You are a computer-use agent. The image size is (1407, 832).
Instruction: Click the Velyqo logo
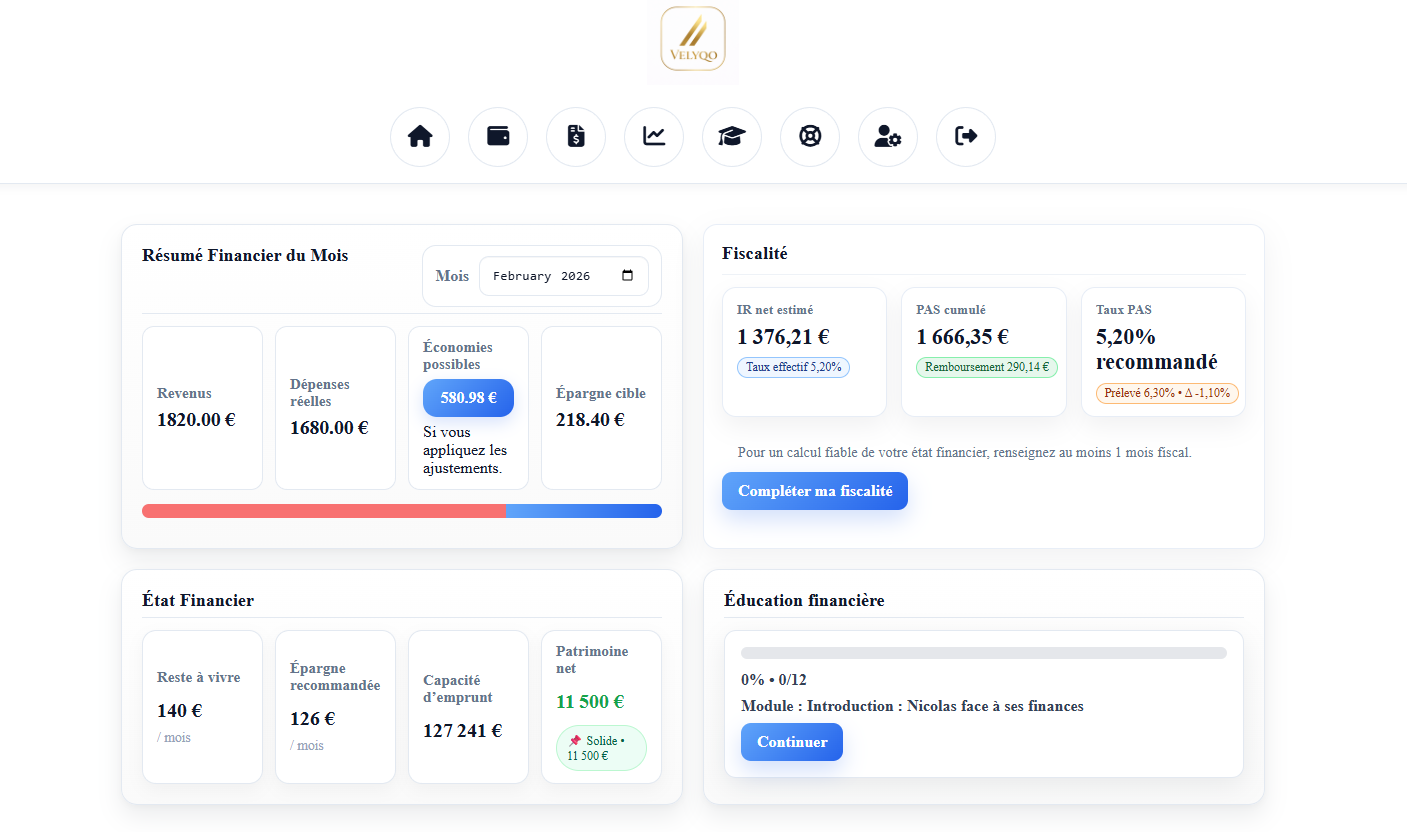pos(693,42)
